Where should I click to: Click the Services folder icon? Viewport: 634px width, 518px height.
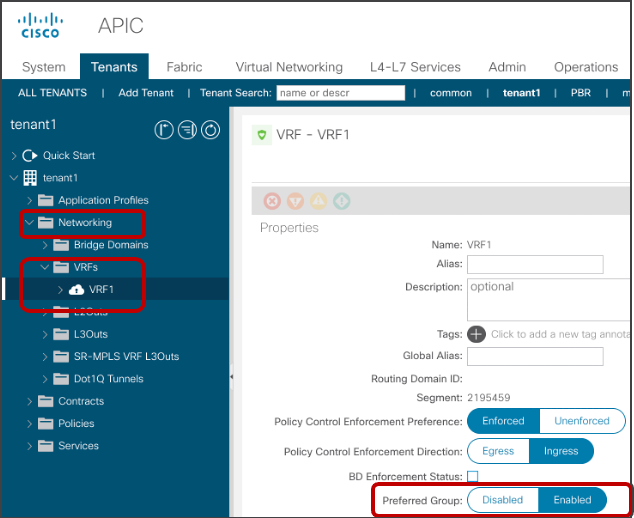click(45, 446)
